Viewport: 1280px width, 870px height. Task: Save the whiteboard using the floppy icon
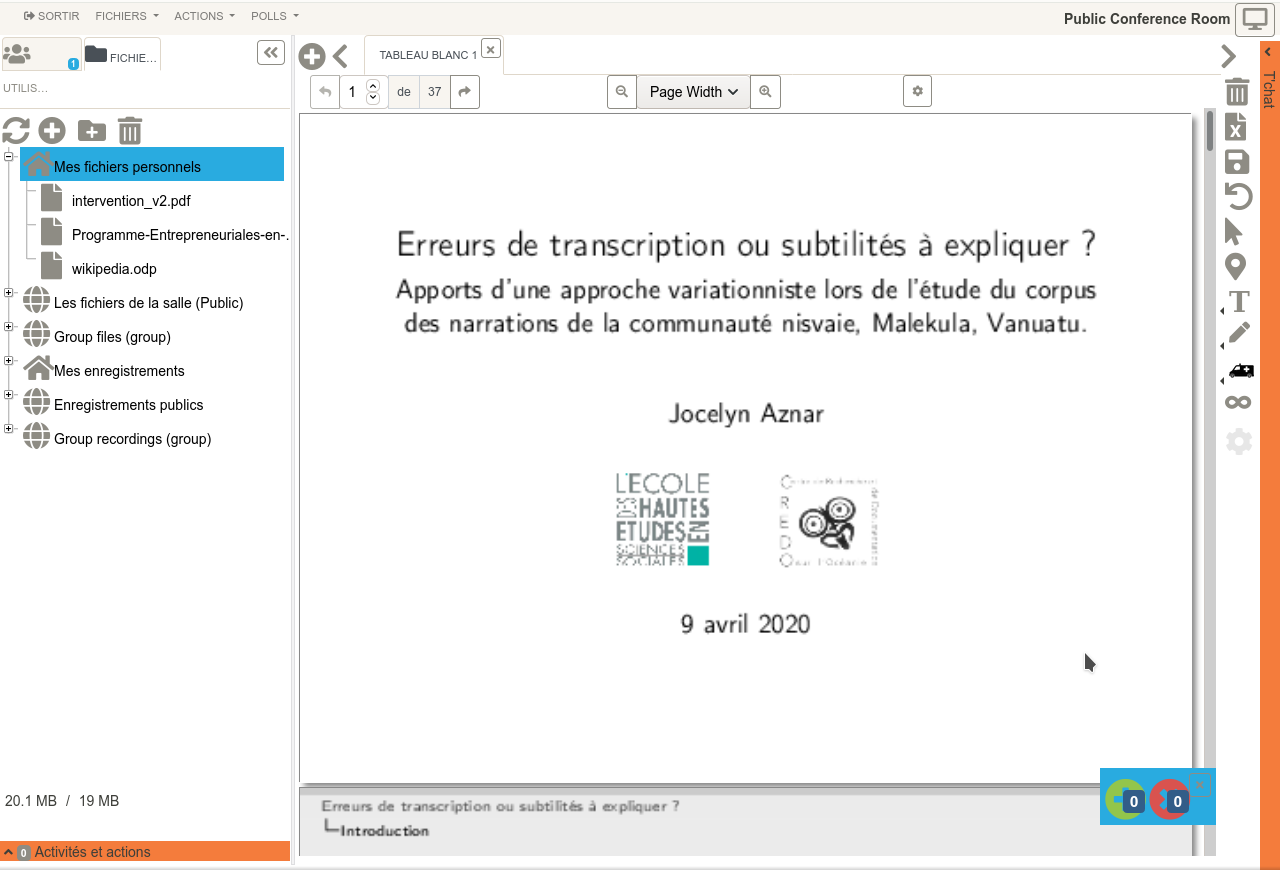pyautogui.click(x=1237, y=162)
